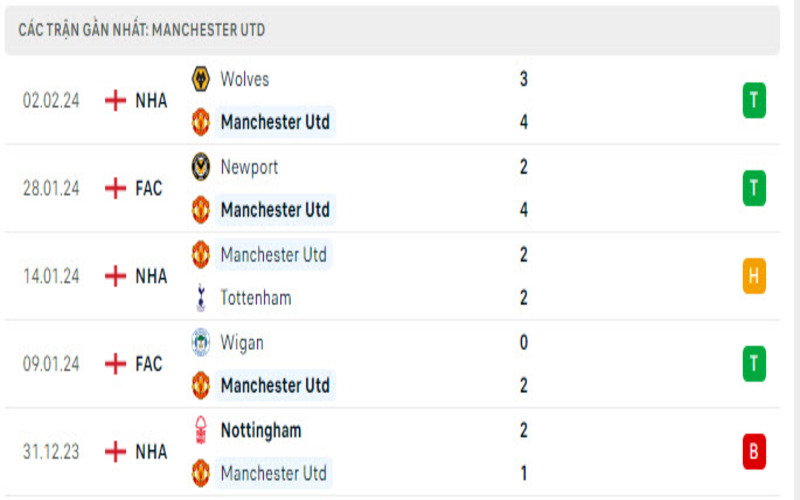Click England flag icon beside 31.12.23 NHA
The width and height of the screenshot is (800, 500).
tap(116, 452)
